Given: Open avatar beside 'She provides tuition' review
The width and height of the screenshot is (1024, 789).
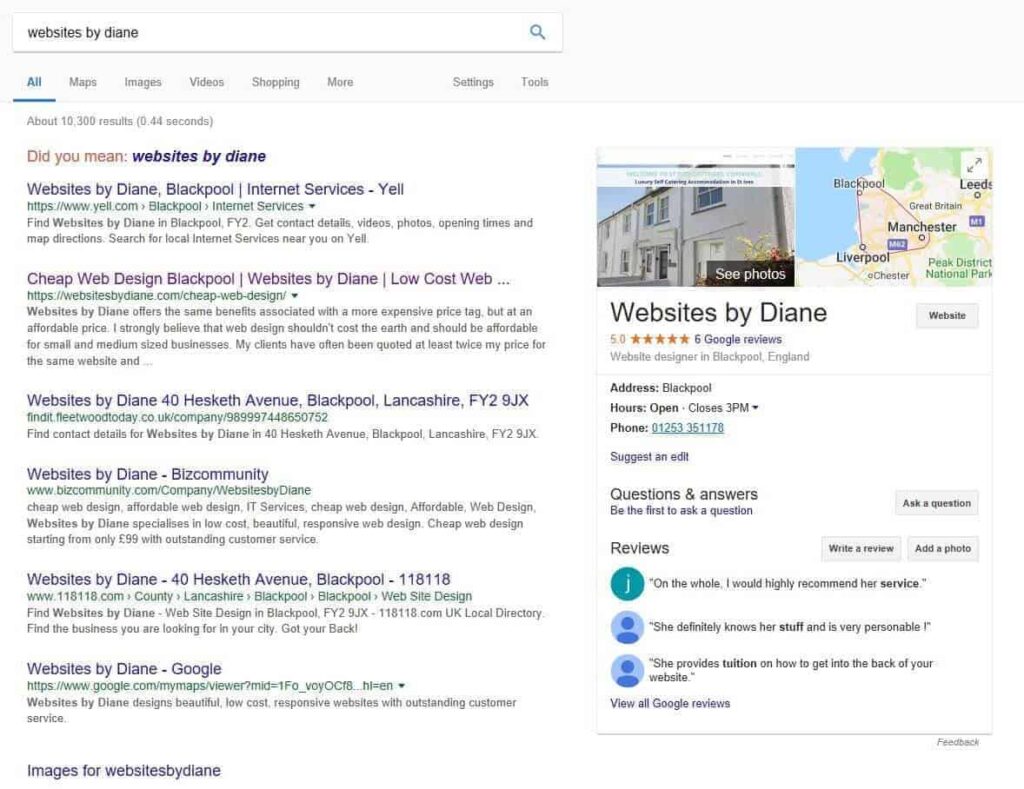Looking at the screenshot, I should click(x=627, y=670).
